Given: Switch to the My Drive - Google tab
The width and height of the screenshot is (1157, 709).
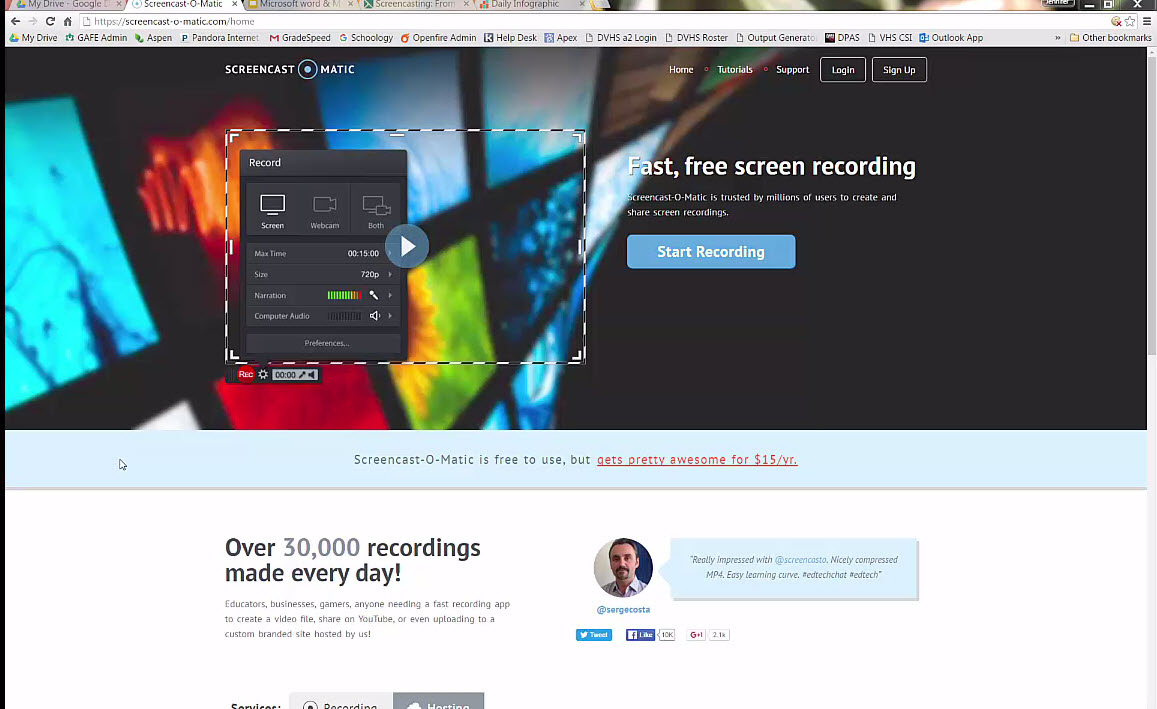Looking at the screenshot, I should (x=66, y=4).
